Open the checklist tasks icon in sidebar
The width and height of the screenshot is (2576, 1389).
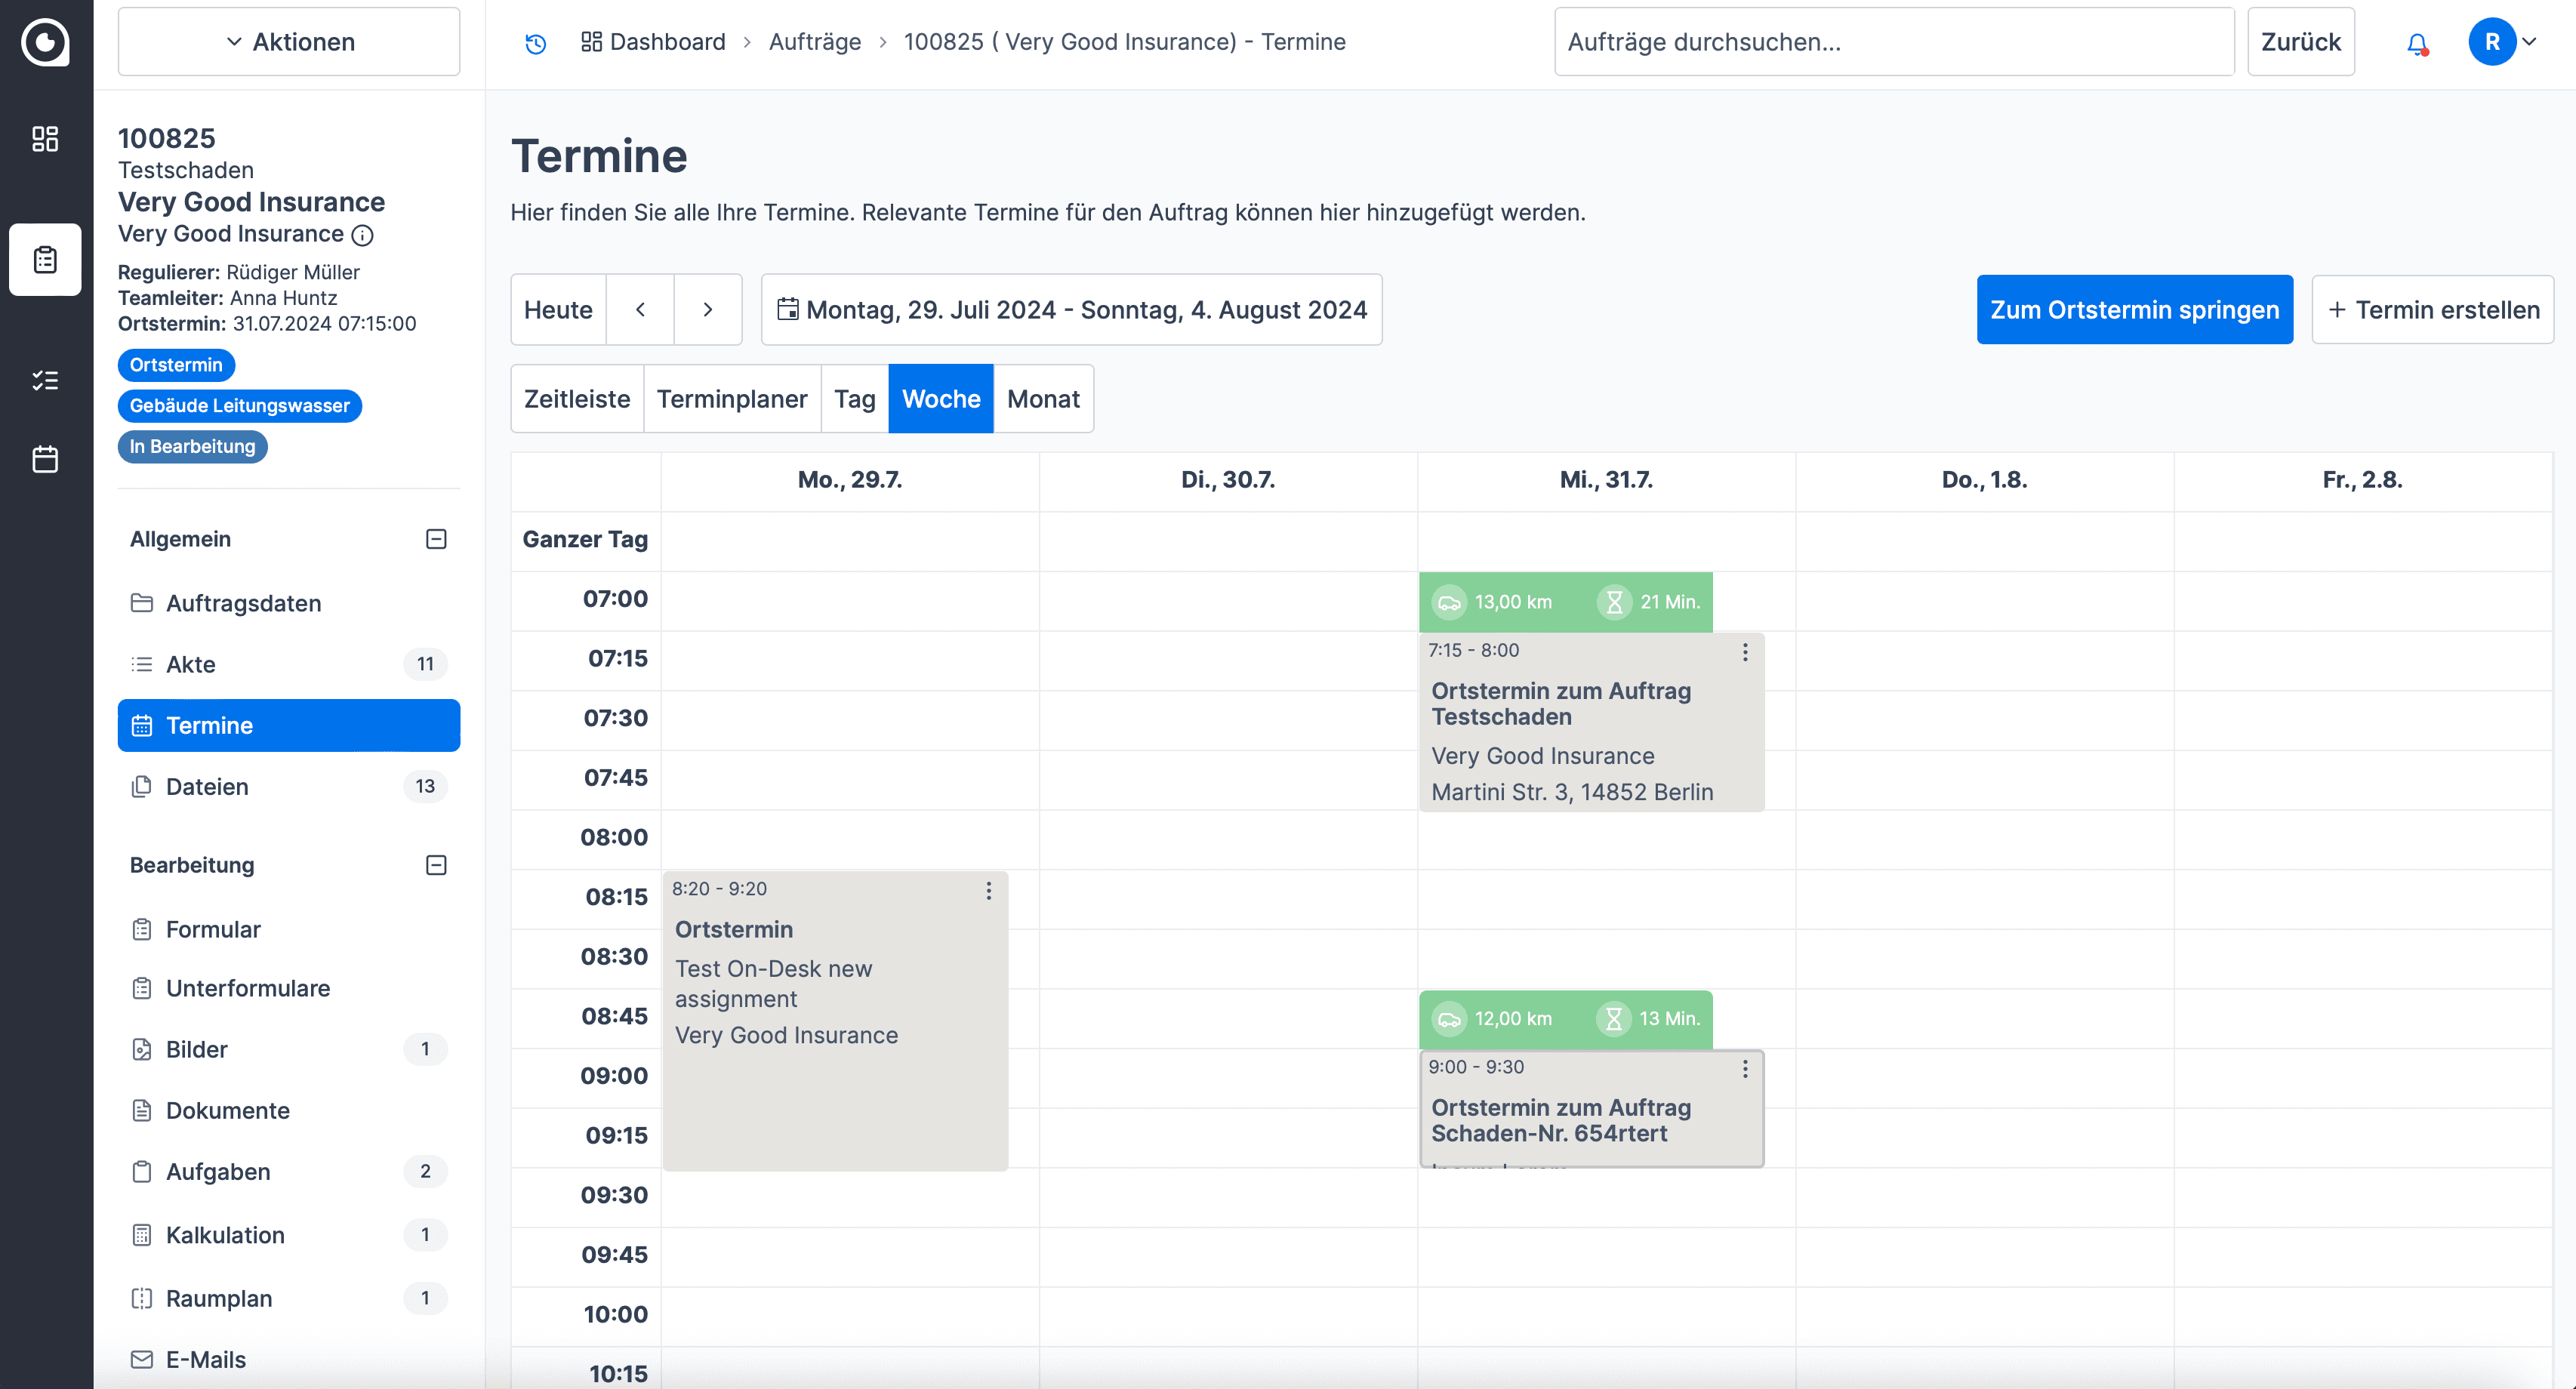click(45, 380)
